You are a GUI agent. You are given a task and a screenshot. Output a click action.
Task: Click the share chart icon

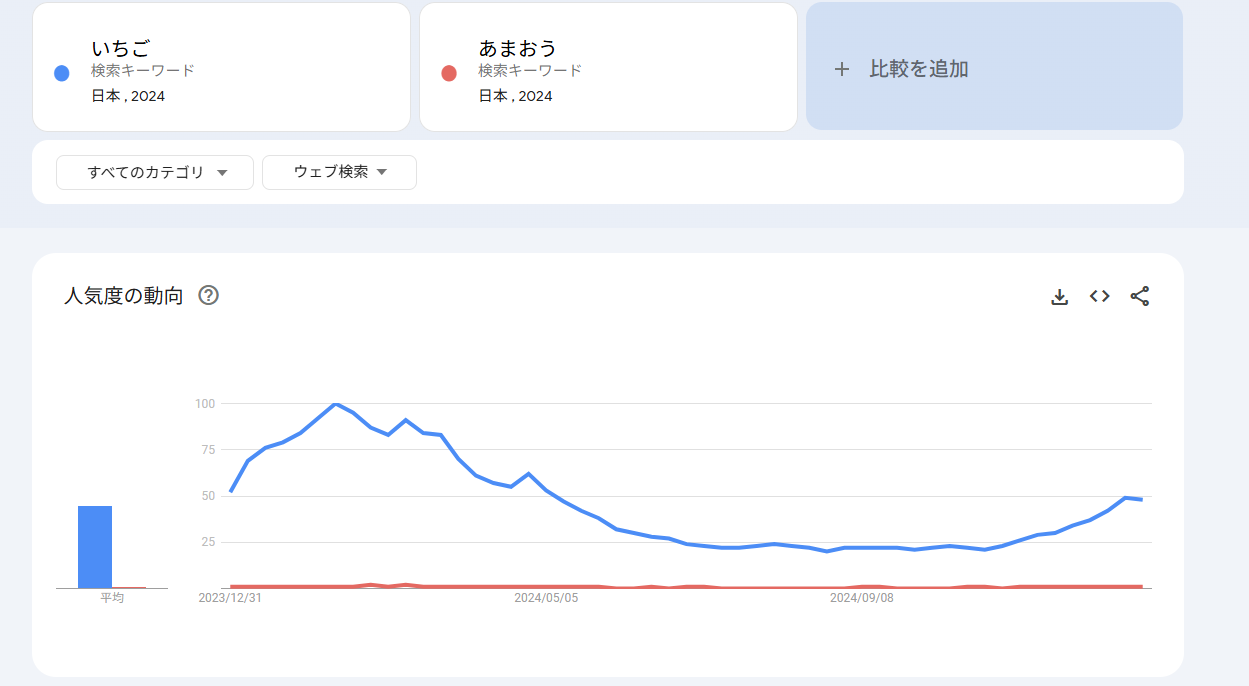coord(1140,296)
